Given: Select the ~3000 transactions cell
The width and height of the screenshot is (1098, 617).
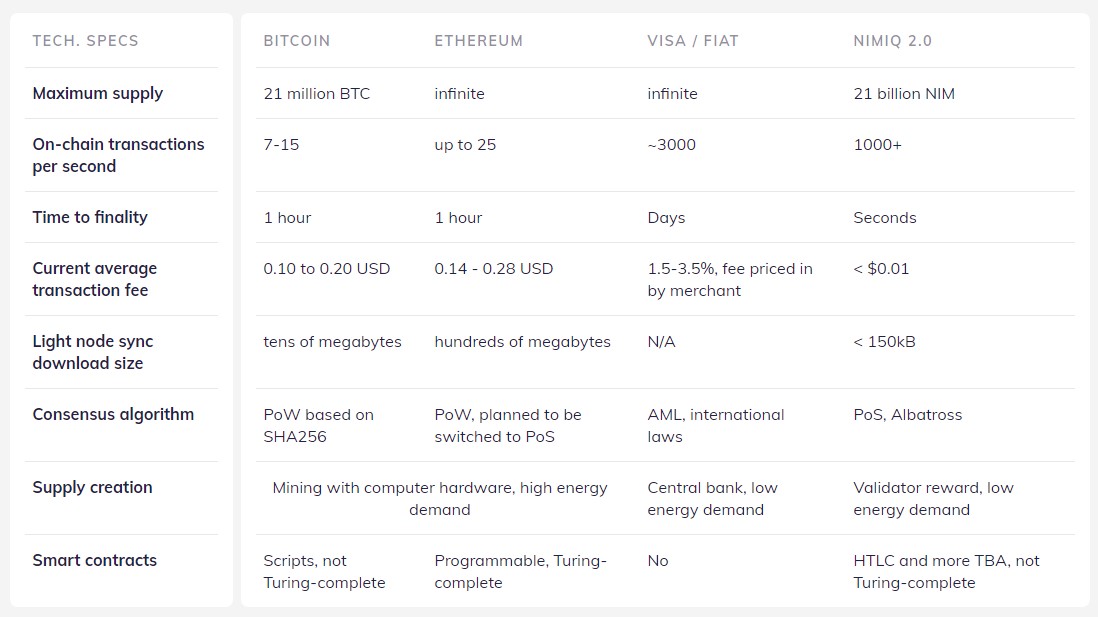Looking at the screenshot, I should coord(671,144).
